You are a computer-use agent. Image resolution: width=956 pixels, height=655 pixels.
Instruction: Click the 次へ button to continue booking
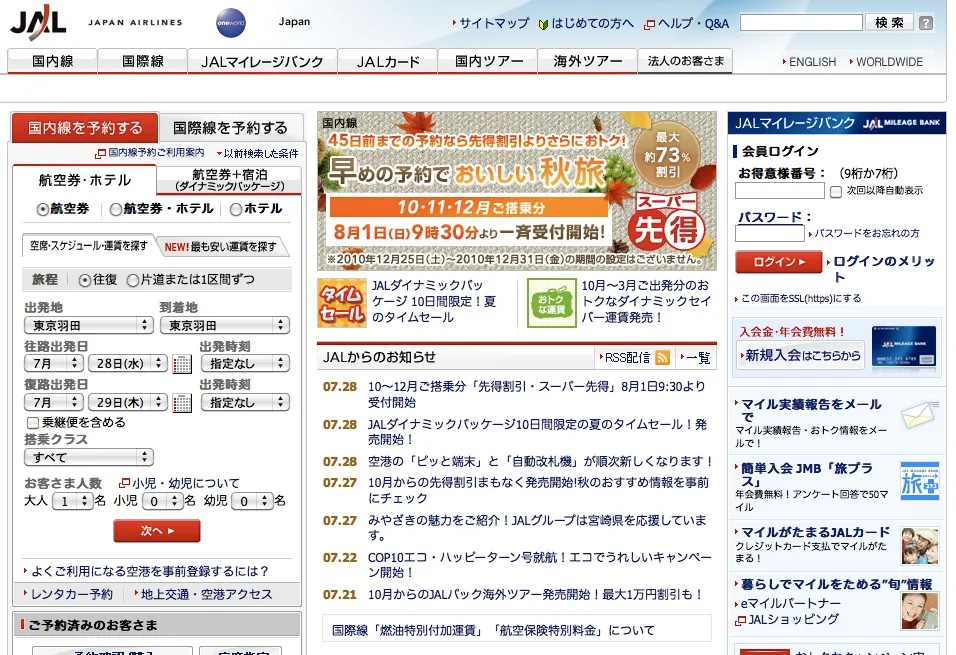coord(156,532)
